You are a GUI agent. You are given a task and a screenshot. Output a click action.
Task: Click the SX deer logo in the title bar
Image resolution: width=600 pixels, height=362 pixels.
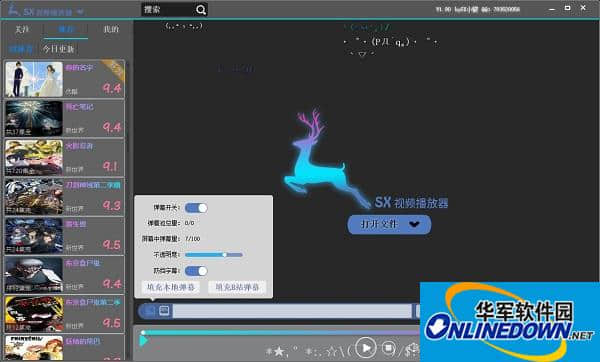(x=13, y=9)
